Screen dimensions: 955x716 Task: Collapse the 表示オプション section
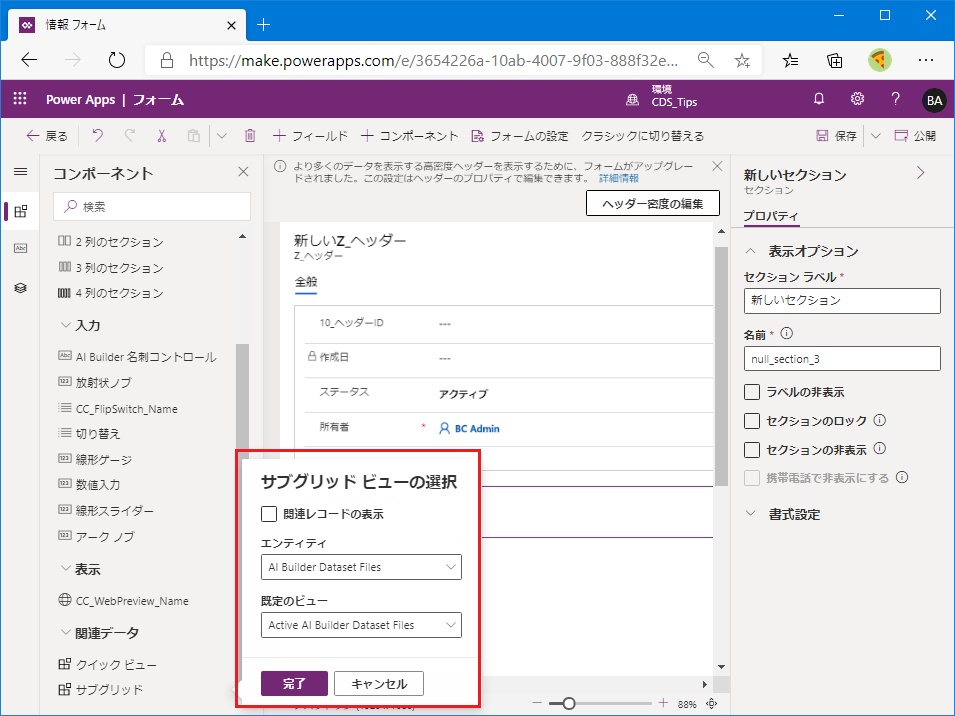coord(751,251)
